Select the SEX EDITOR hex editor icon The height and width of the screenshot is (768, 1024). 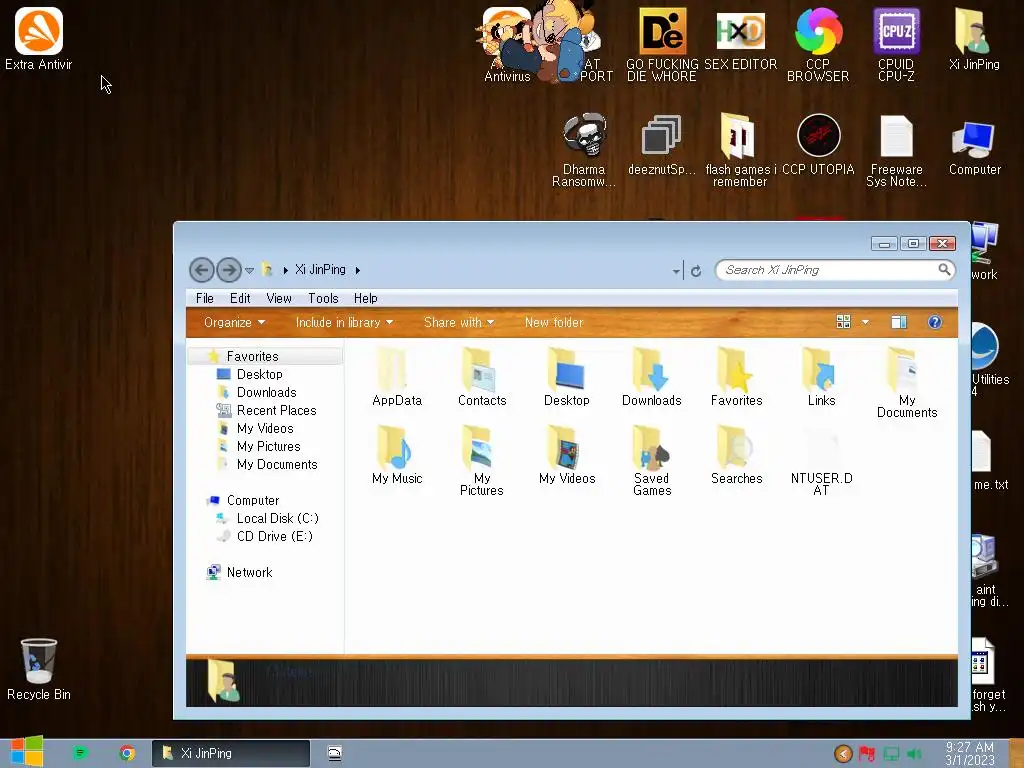coord(740,39)
